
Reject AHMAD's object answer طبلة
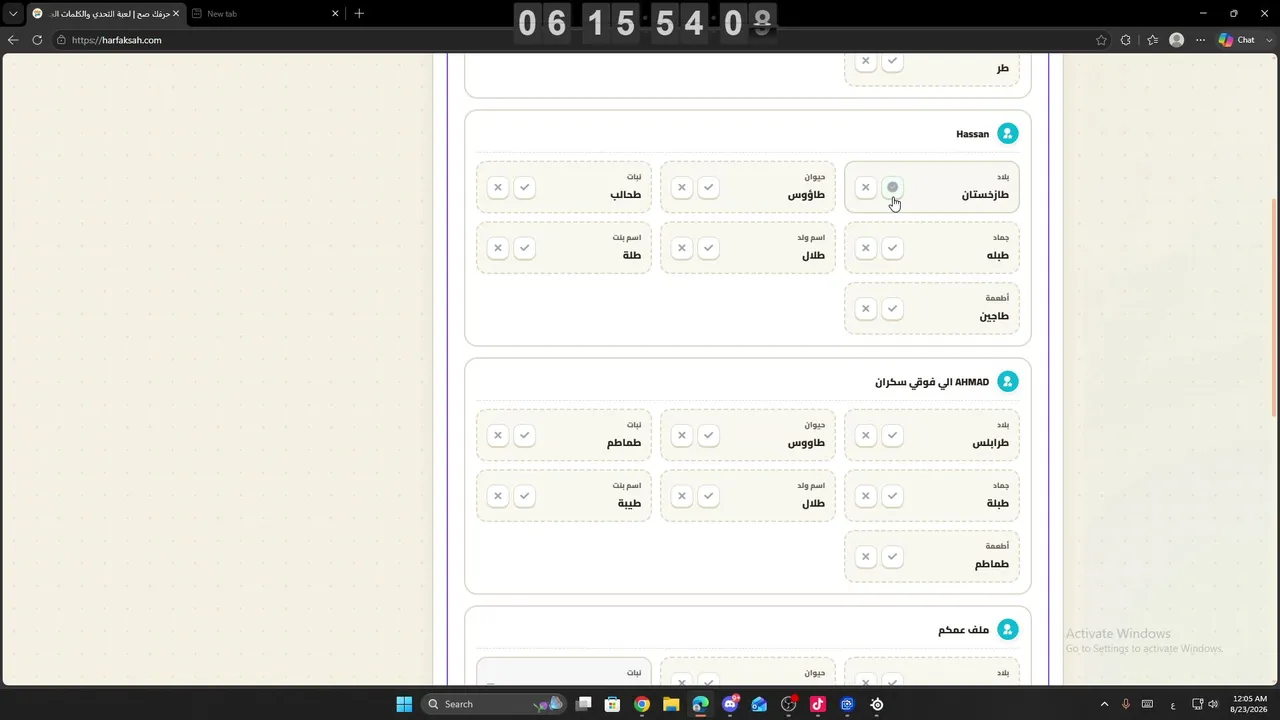866,496
